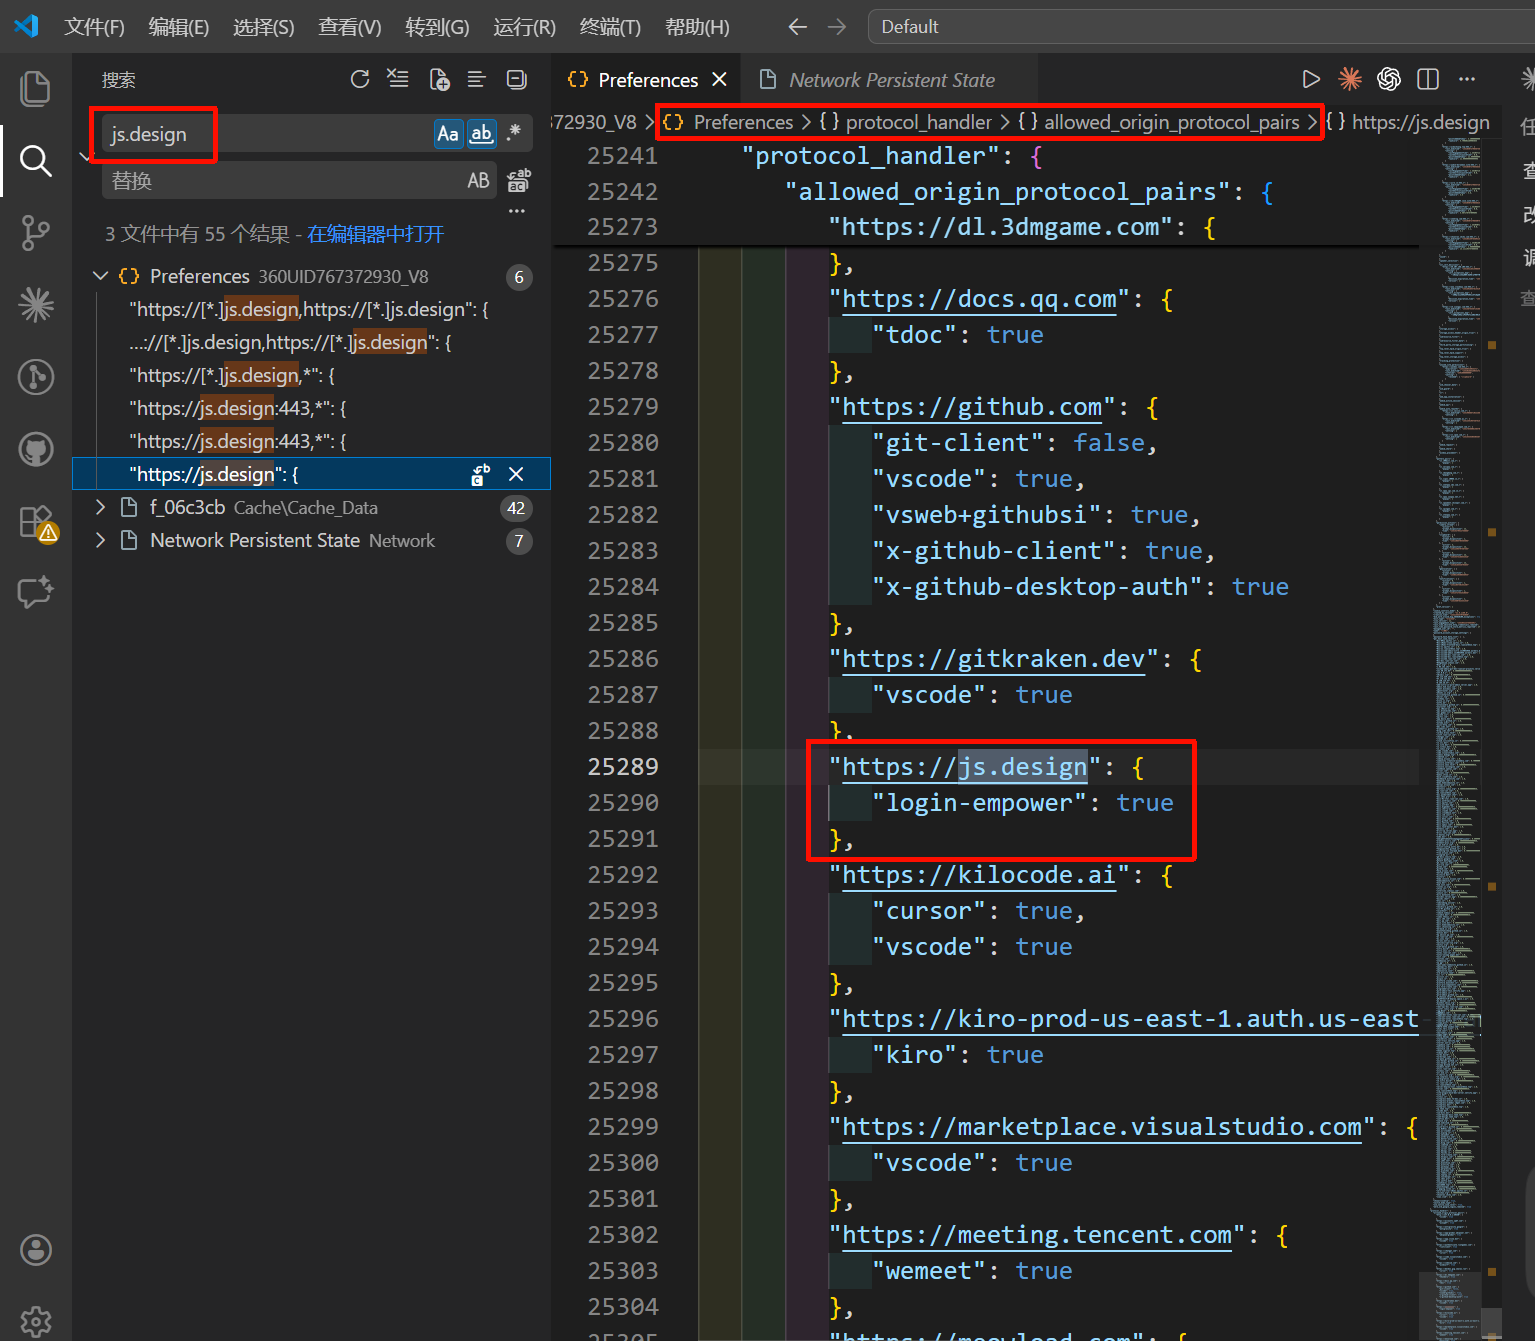Click the ChatGPT icon in editor toolbar
Screen dimensions: 1535x1341
(x=1389, y=79)
